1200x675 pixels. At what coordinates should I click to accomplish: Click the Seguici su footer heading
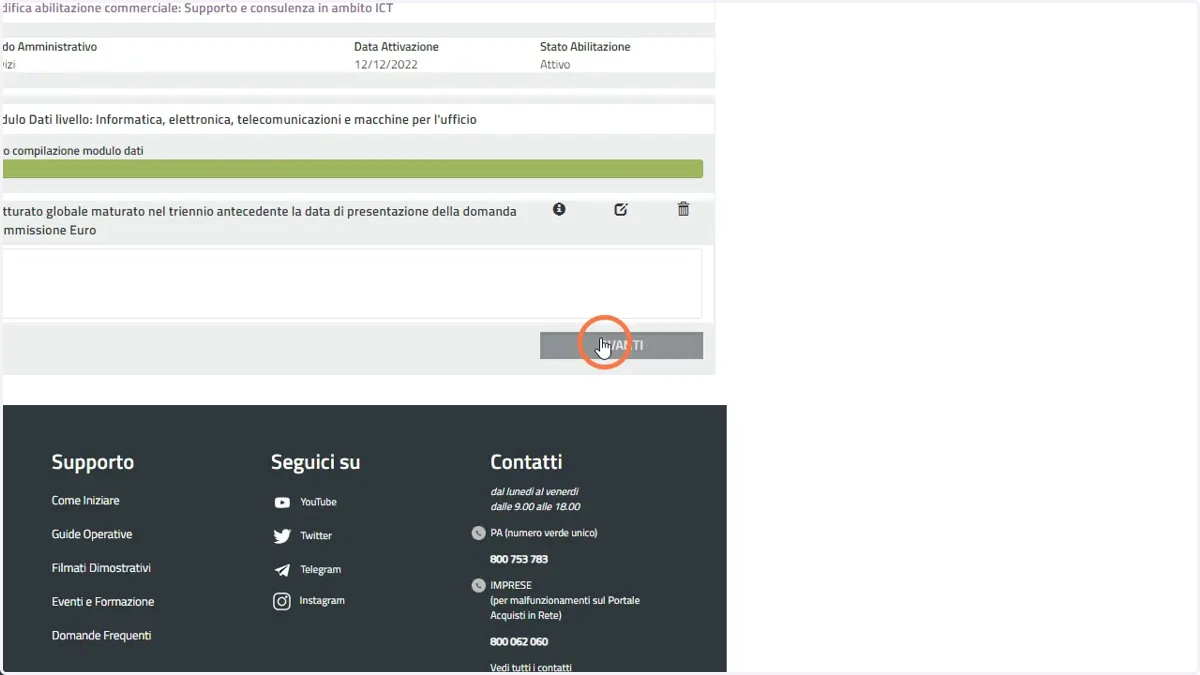[x=315, y=462]
